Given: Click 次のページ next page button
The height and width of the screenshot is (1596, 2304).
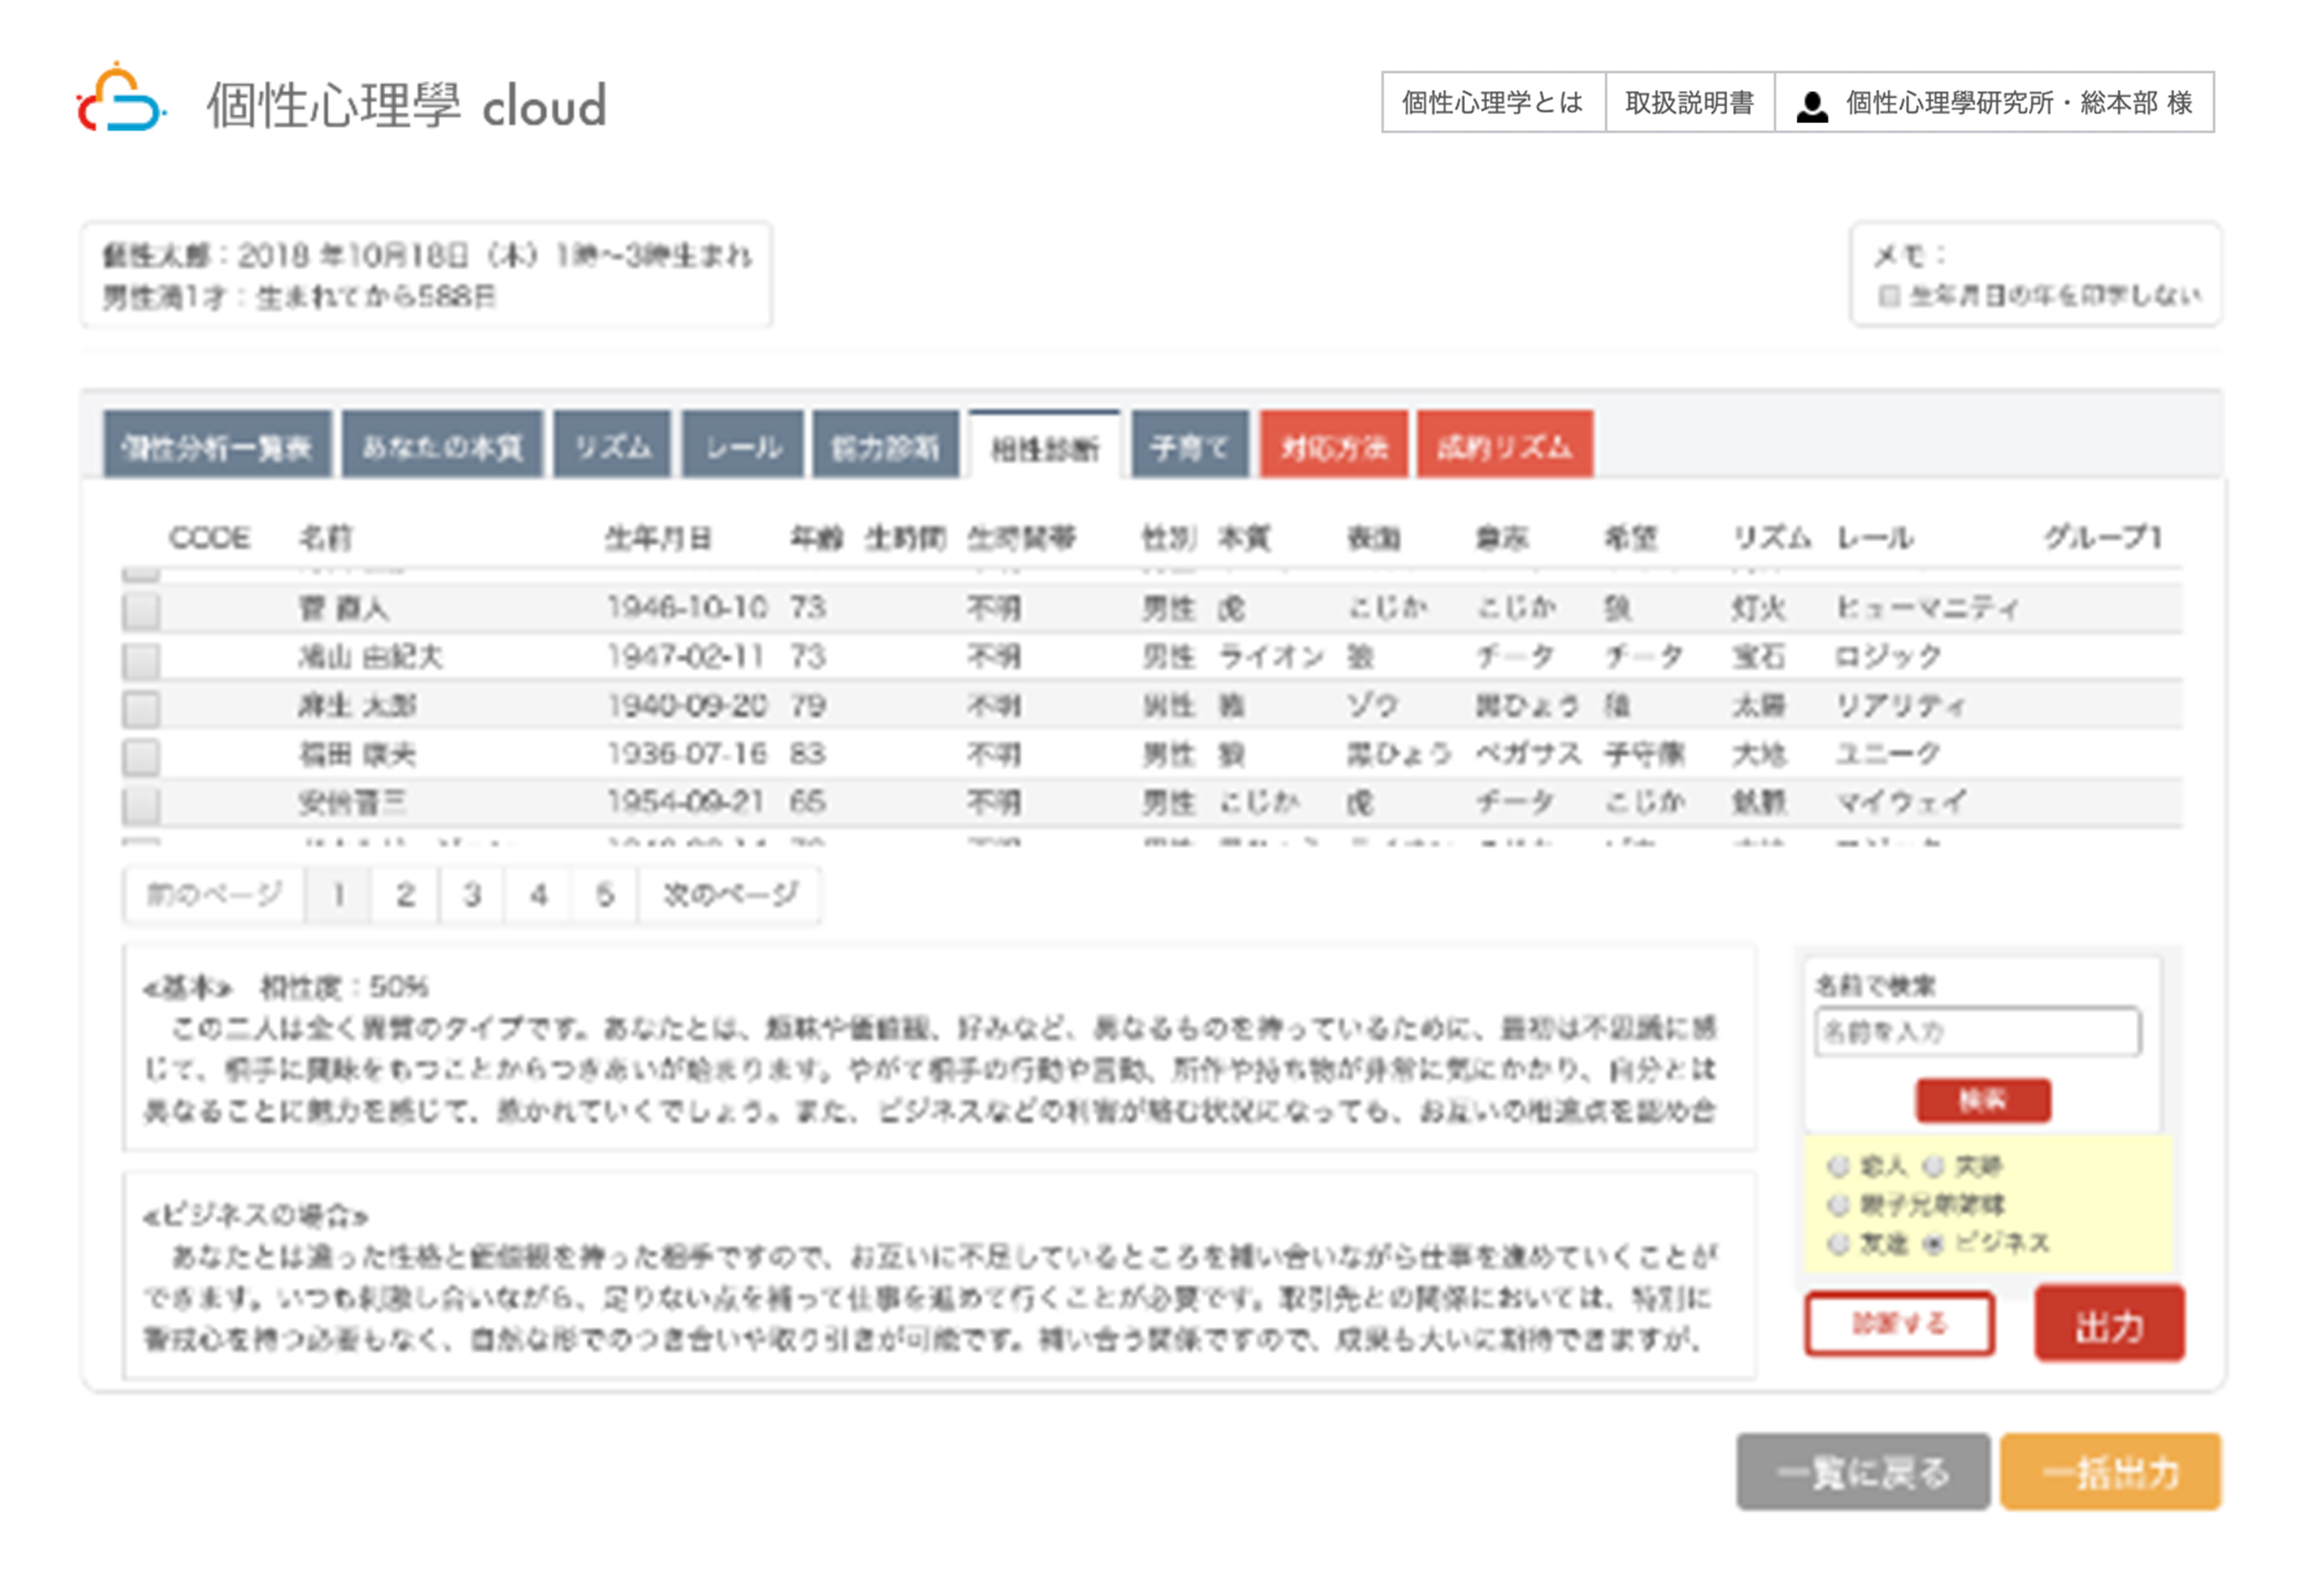Looking at the screenshot, I should pyautogui.click(x=730, y=894).
